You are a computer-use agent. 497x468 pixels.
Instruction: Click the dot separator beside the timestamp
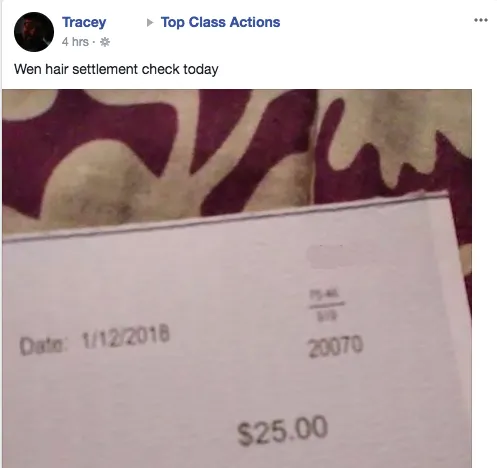pyautogui.click(x=94, y=42)
